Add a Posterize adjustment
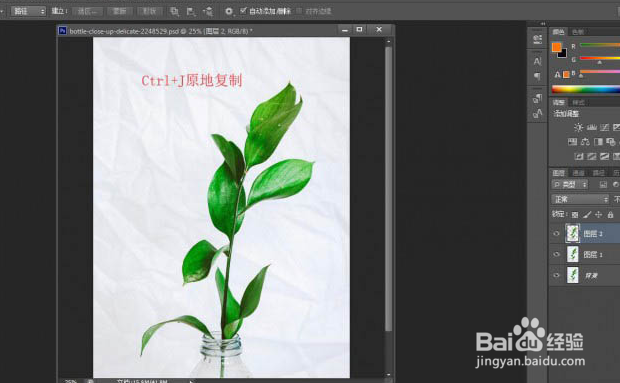620x383 pixels. click(592, 157)
